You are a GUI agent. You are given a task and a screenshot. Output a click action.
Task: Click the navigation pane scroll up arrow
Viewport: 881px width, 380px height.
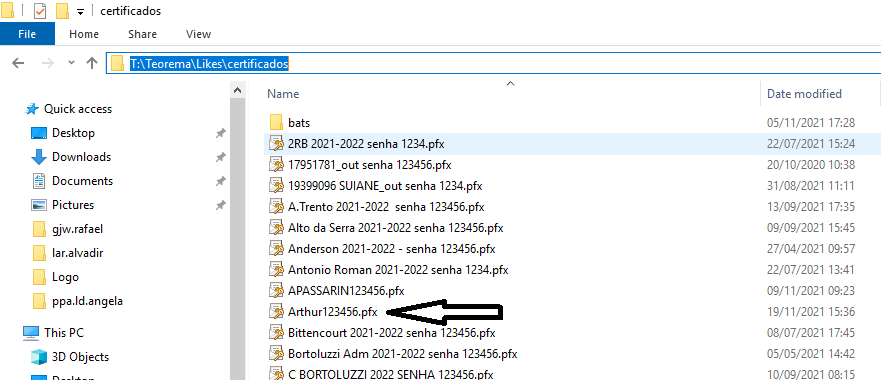(x=238, y=90)
